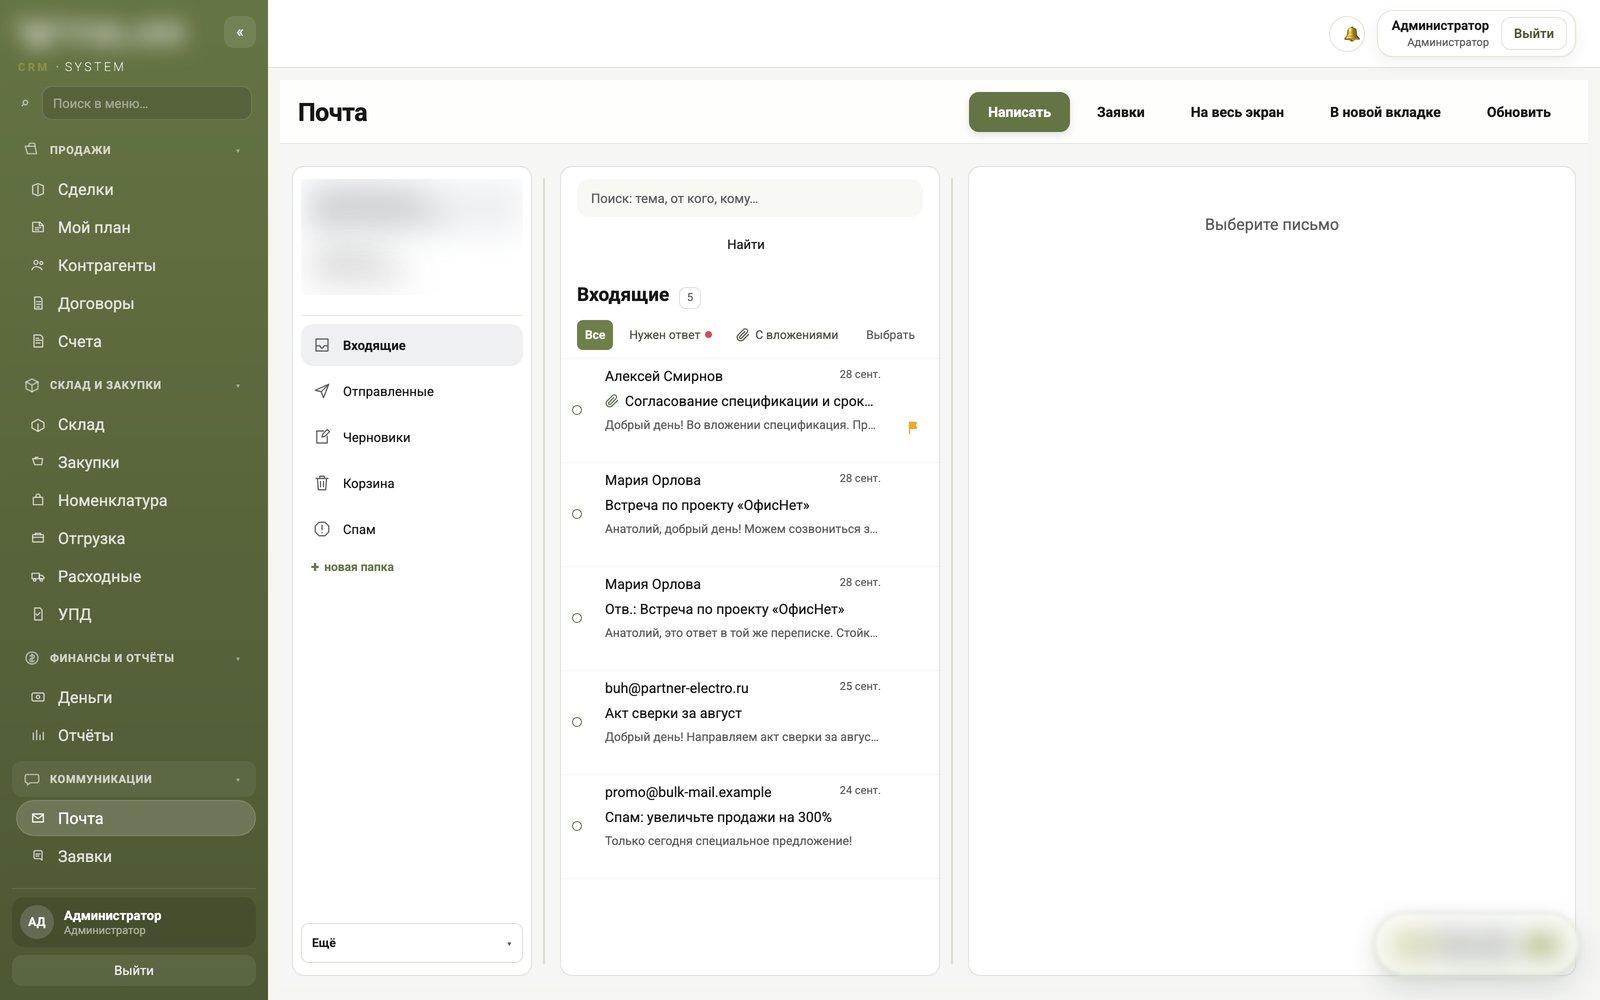Select the email from Алексей Смирнов using its circle
The height and width of the screenshot is (1000, 1600).
[577, 410]
